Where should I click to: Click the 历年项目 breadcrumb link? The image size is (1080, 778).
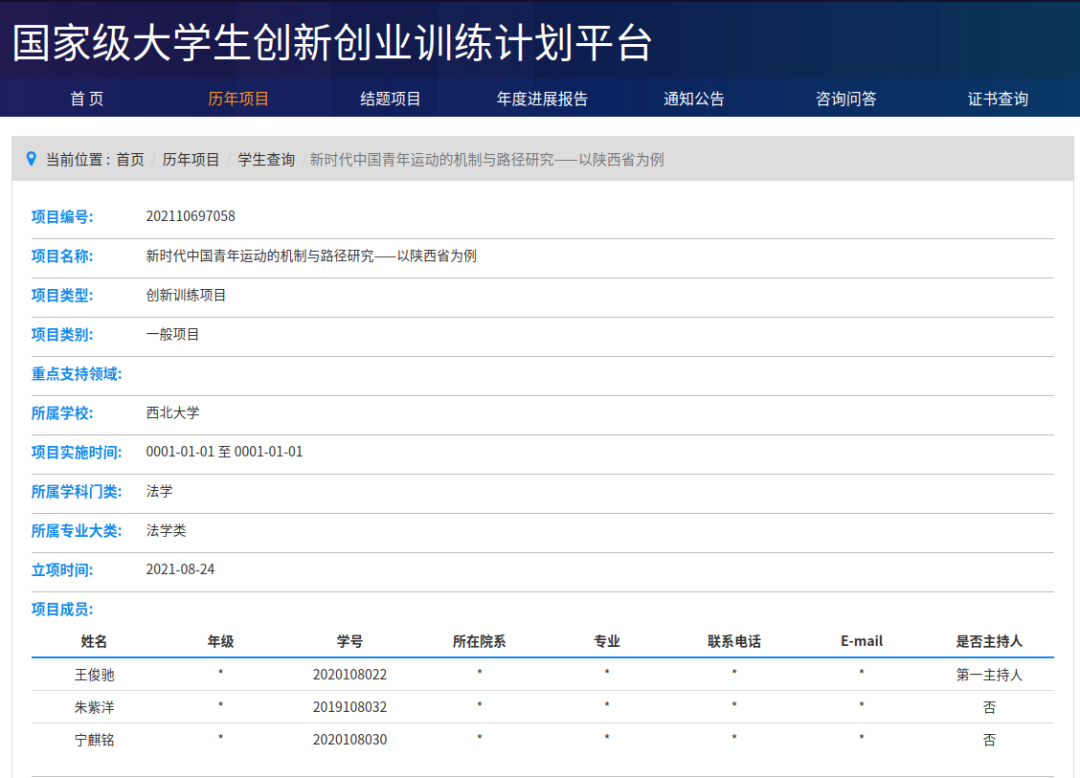[x=191, y=160]
